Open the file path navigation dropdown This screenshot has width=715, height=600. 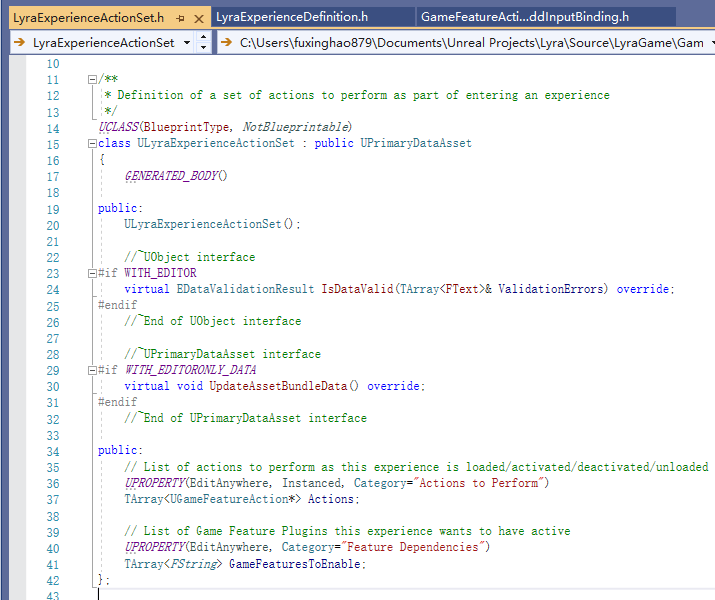coord(712,43)
